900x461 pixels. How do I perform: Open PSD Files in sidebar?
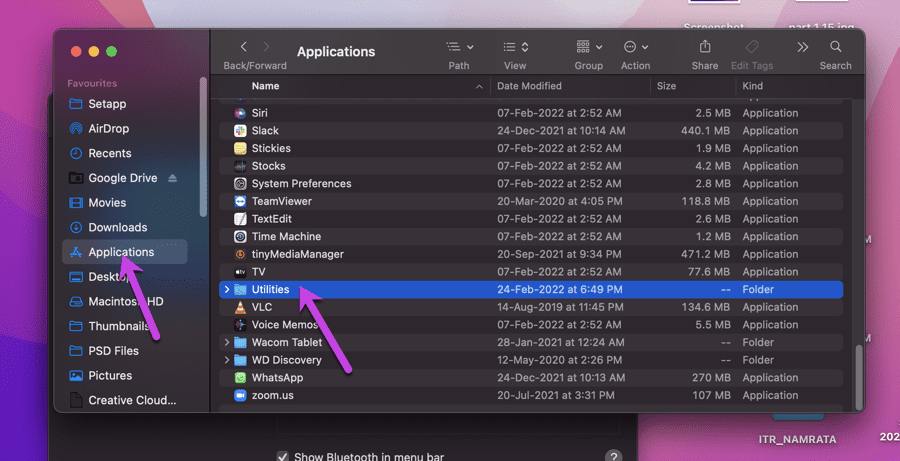click(x=113, y=351)
